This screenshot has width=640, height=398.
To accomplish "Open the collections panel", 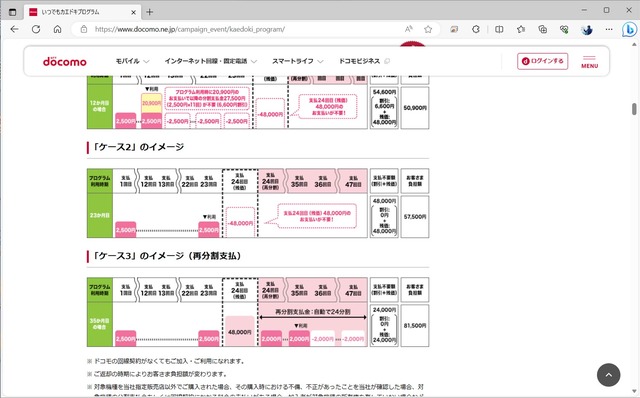I will click(x=542, y=29).
